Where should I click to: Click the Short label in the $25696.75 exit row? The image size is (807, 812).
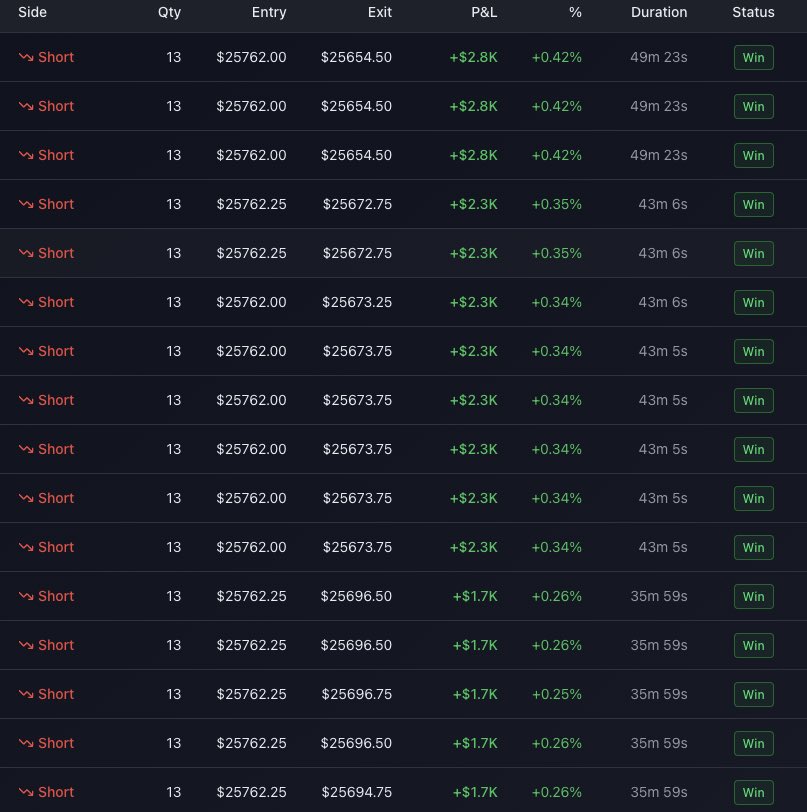point(56,694)
